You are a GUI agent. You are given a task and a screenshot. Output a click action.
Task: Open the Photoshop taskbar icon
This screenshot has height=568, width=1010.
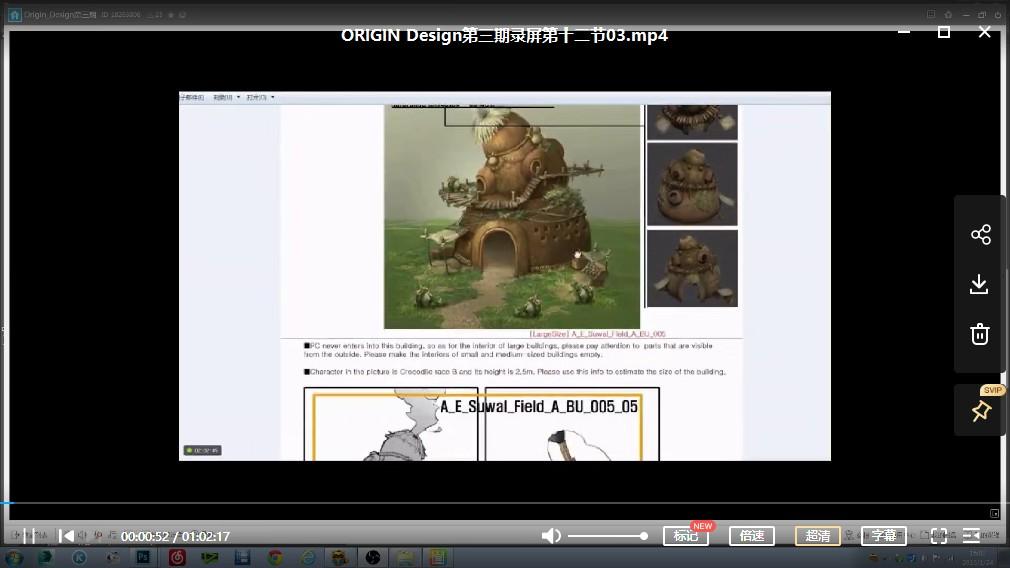click(143, 557)
